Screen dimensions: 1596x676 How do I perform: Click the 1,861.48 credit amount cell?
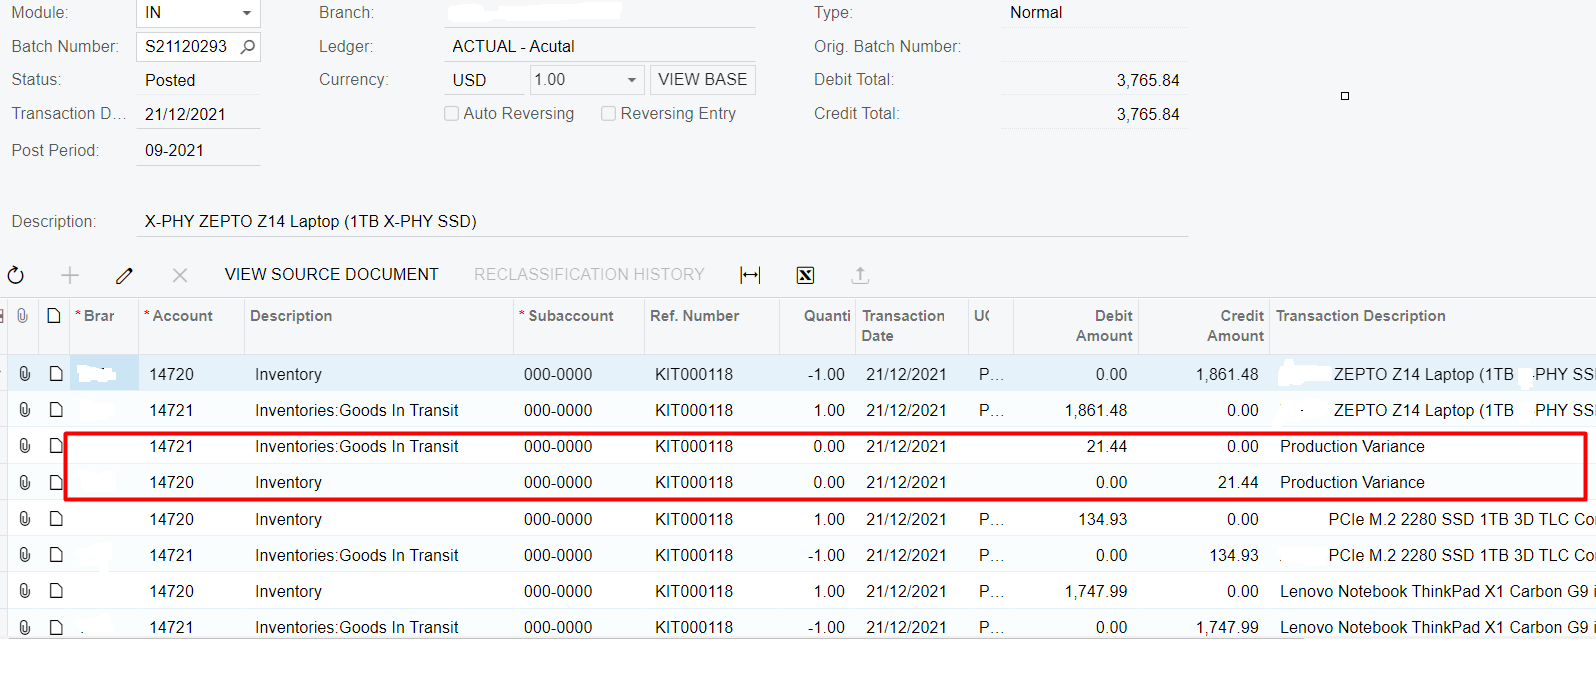point(1204,374)
